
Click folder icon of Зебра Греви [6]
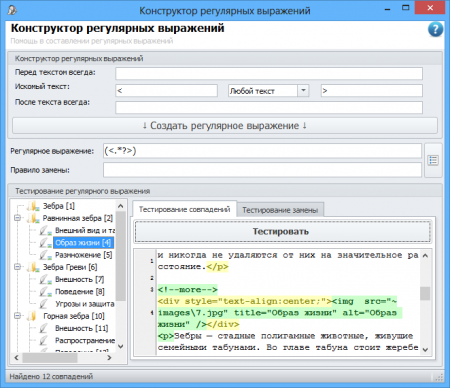click(x=33, y=267)
